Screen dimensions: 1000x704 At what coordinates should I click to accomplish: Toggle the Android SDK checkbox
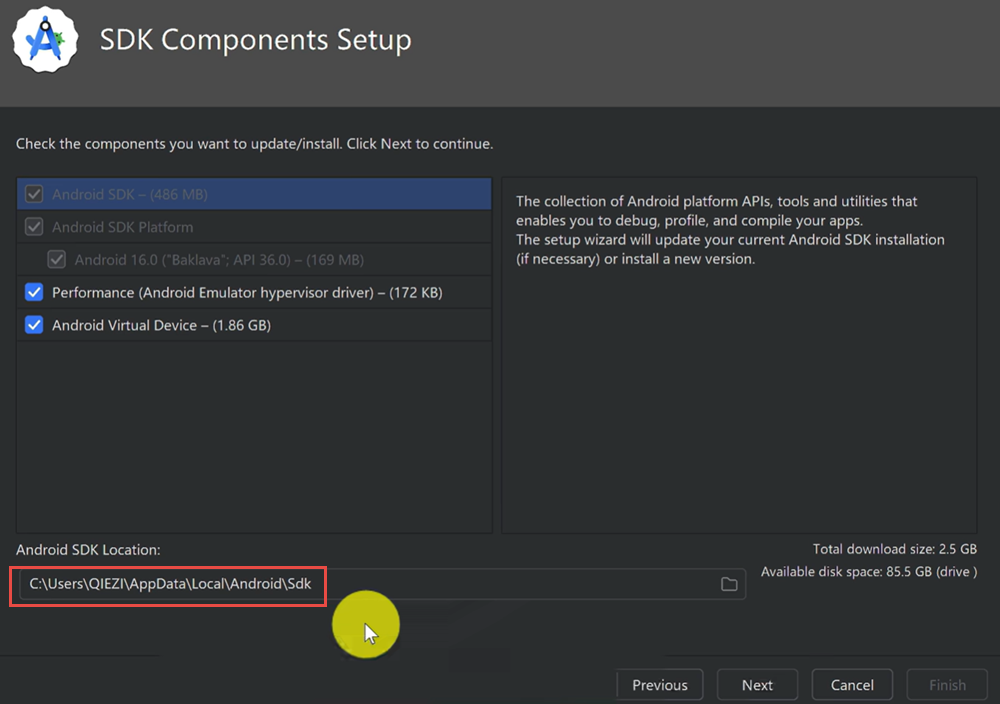point(34,194)
